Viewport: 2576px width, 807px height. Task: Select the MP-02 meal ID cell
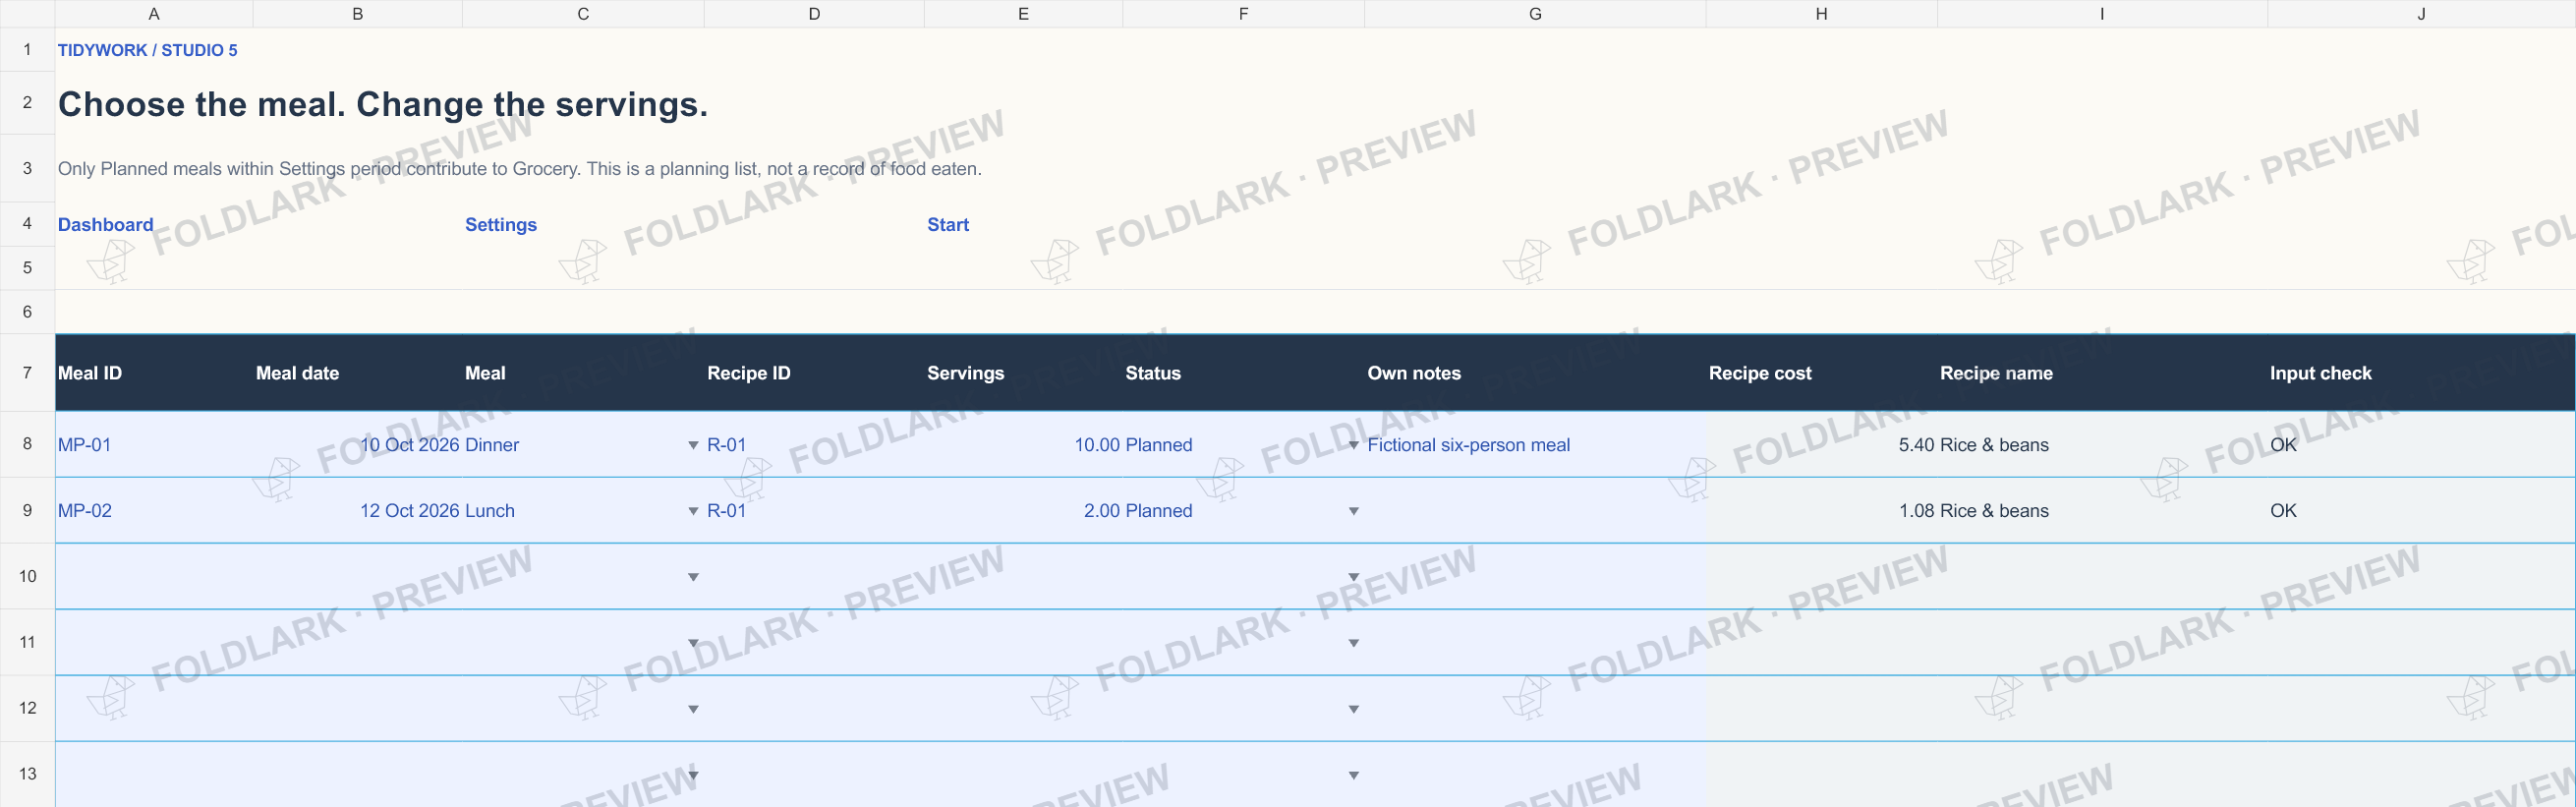[x=154, y=511]
